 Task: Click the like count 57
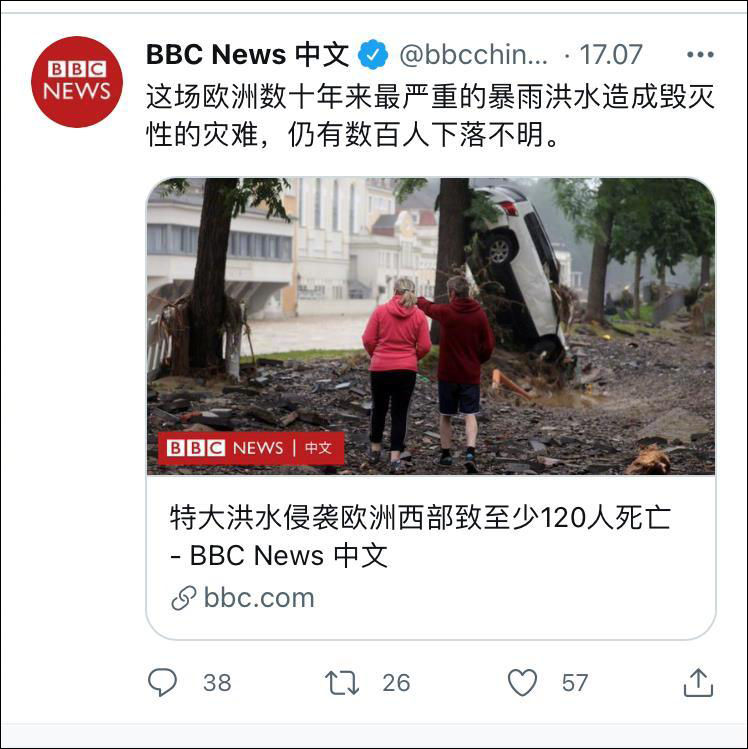click(x=575, y=683)
